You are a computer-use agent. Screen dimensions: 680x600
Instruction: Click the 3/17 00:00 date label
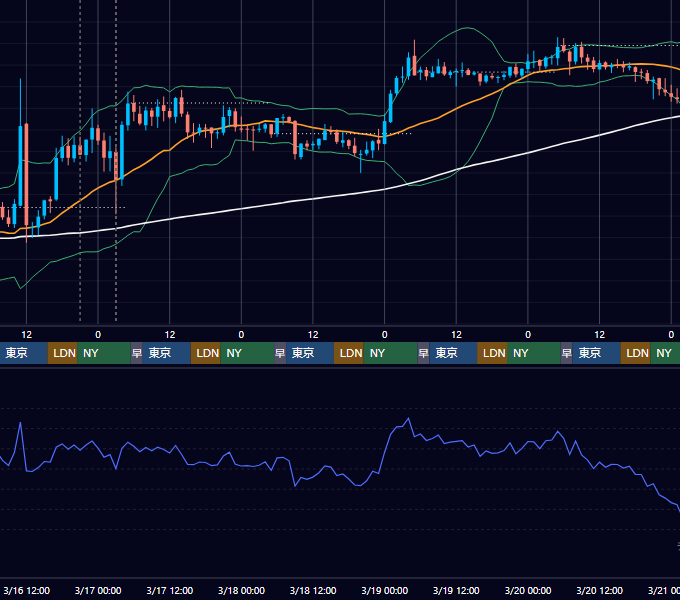[x=98, y=590]
